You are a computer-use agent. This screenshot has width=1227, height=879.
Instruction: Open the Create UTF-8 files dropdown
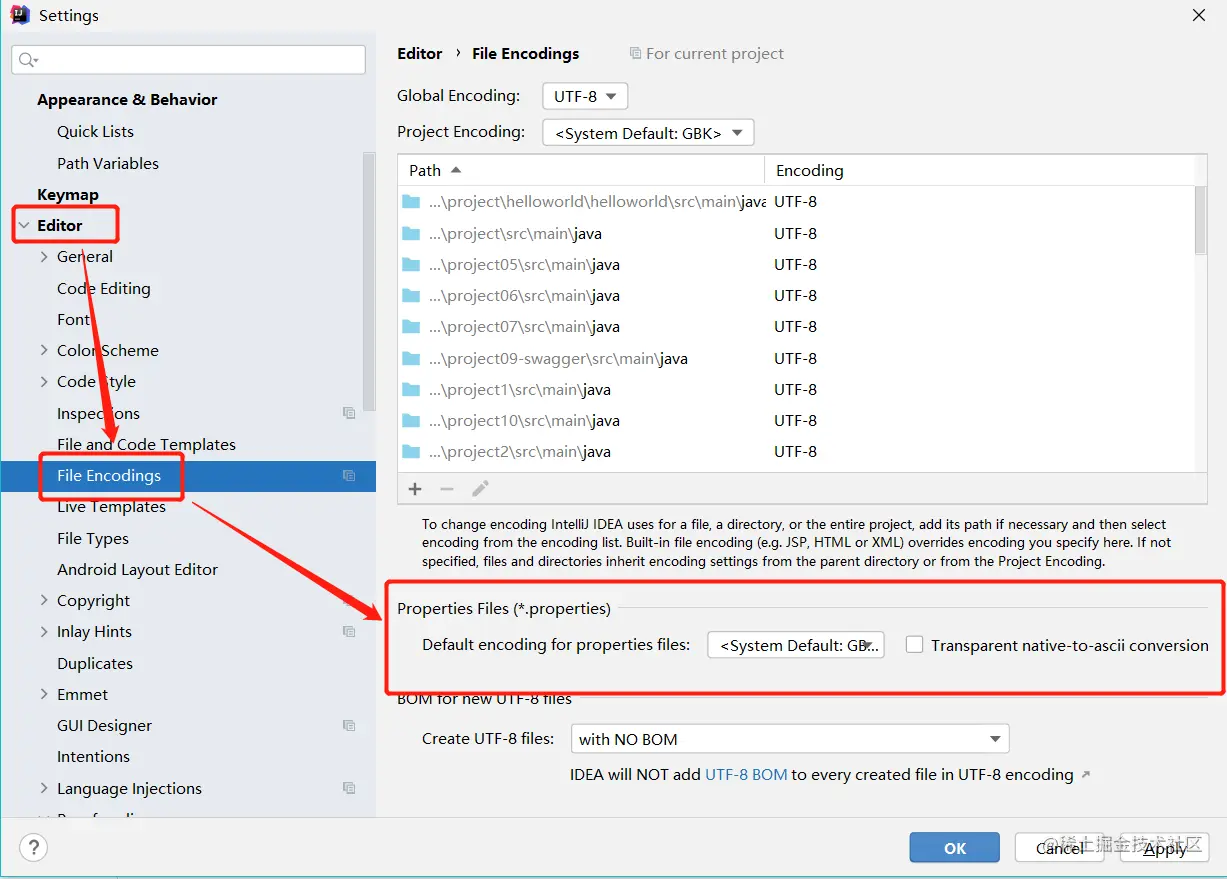pyautogui.click(x=790, y=739)
